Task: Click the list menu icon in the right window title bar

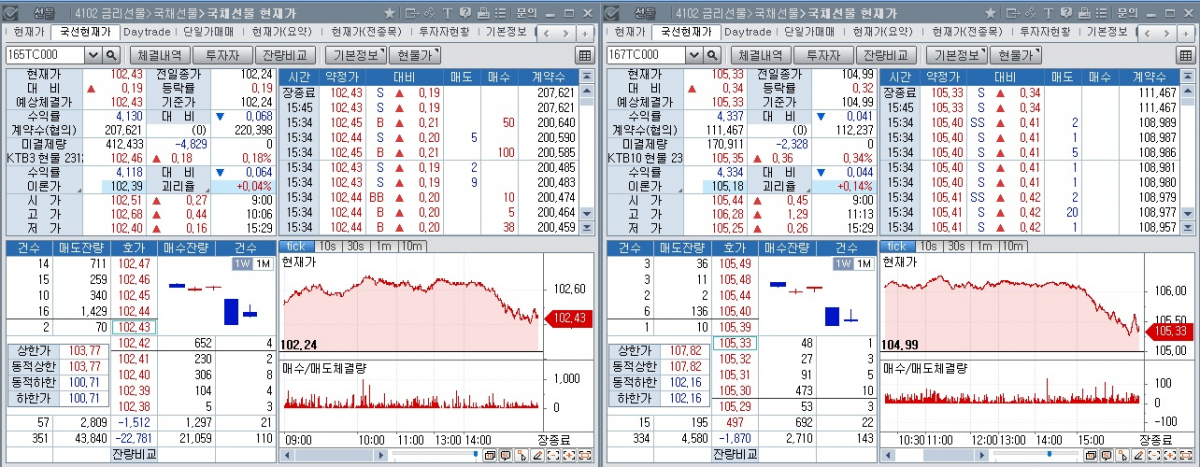Action: [1101, 13]
